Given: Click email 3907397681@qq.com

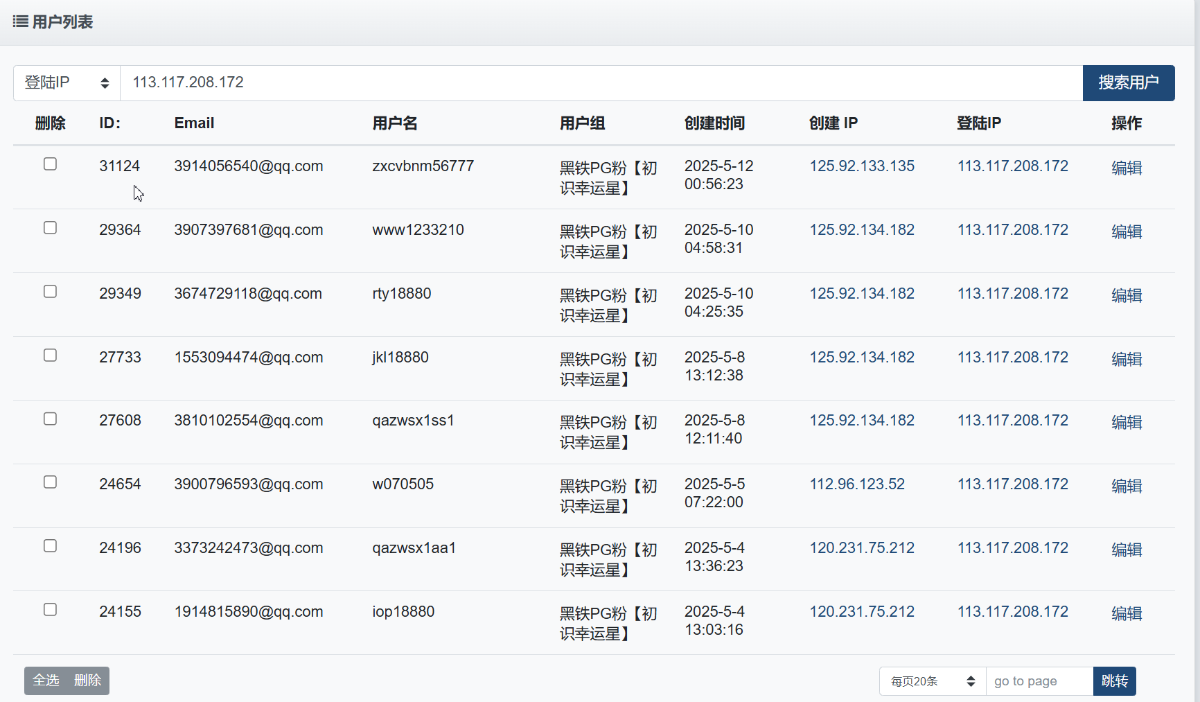Looking at the screenshot, I should tap(248, 230).
